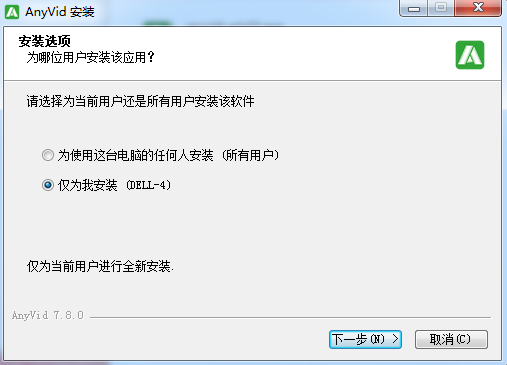Click the 安装选项 header title
Viewport: 507px width, 365px height.
(44, 41)
